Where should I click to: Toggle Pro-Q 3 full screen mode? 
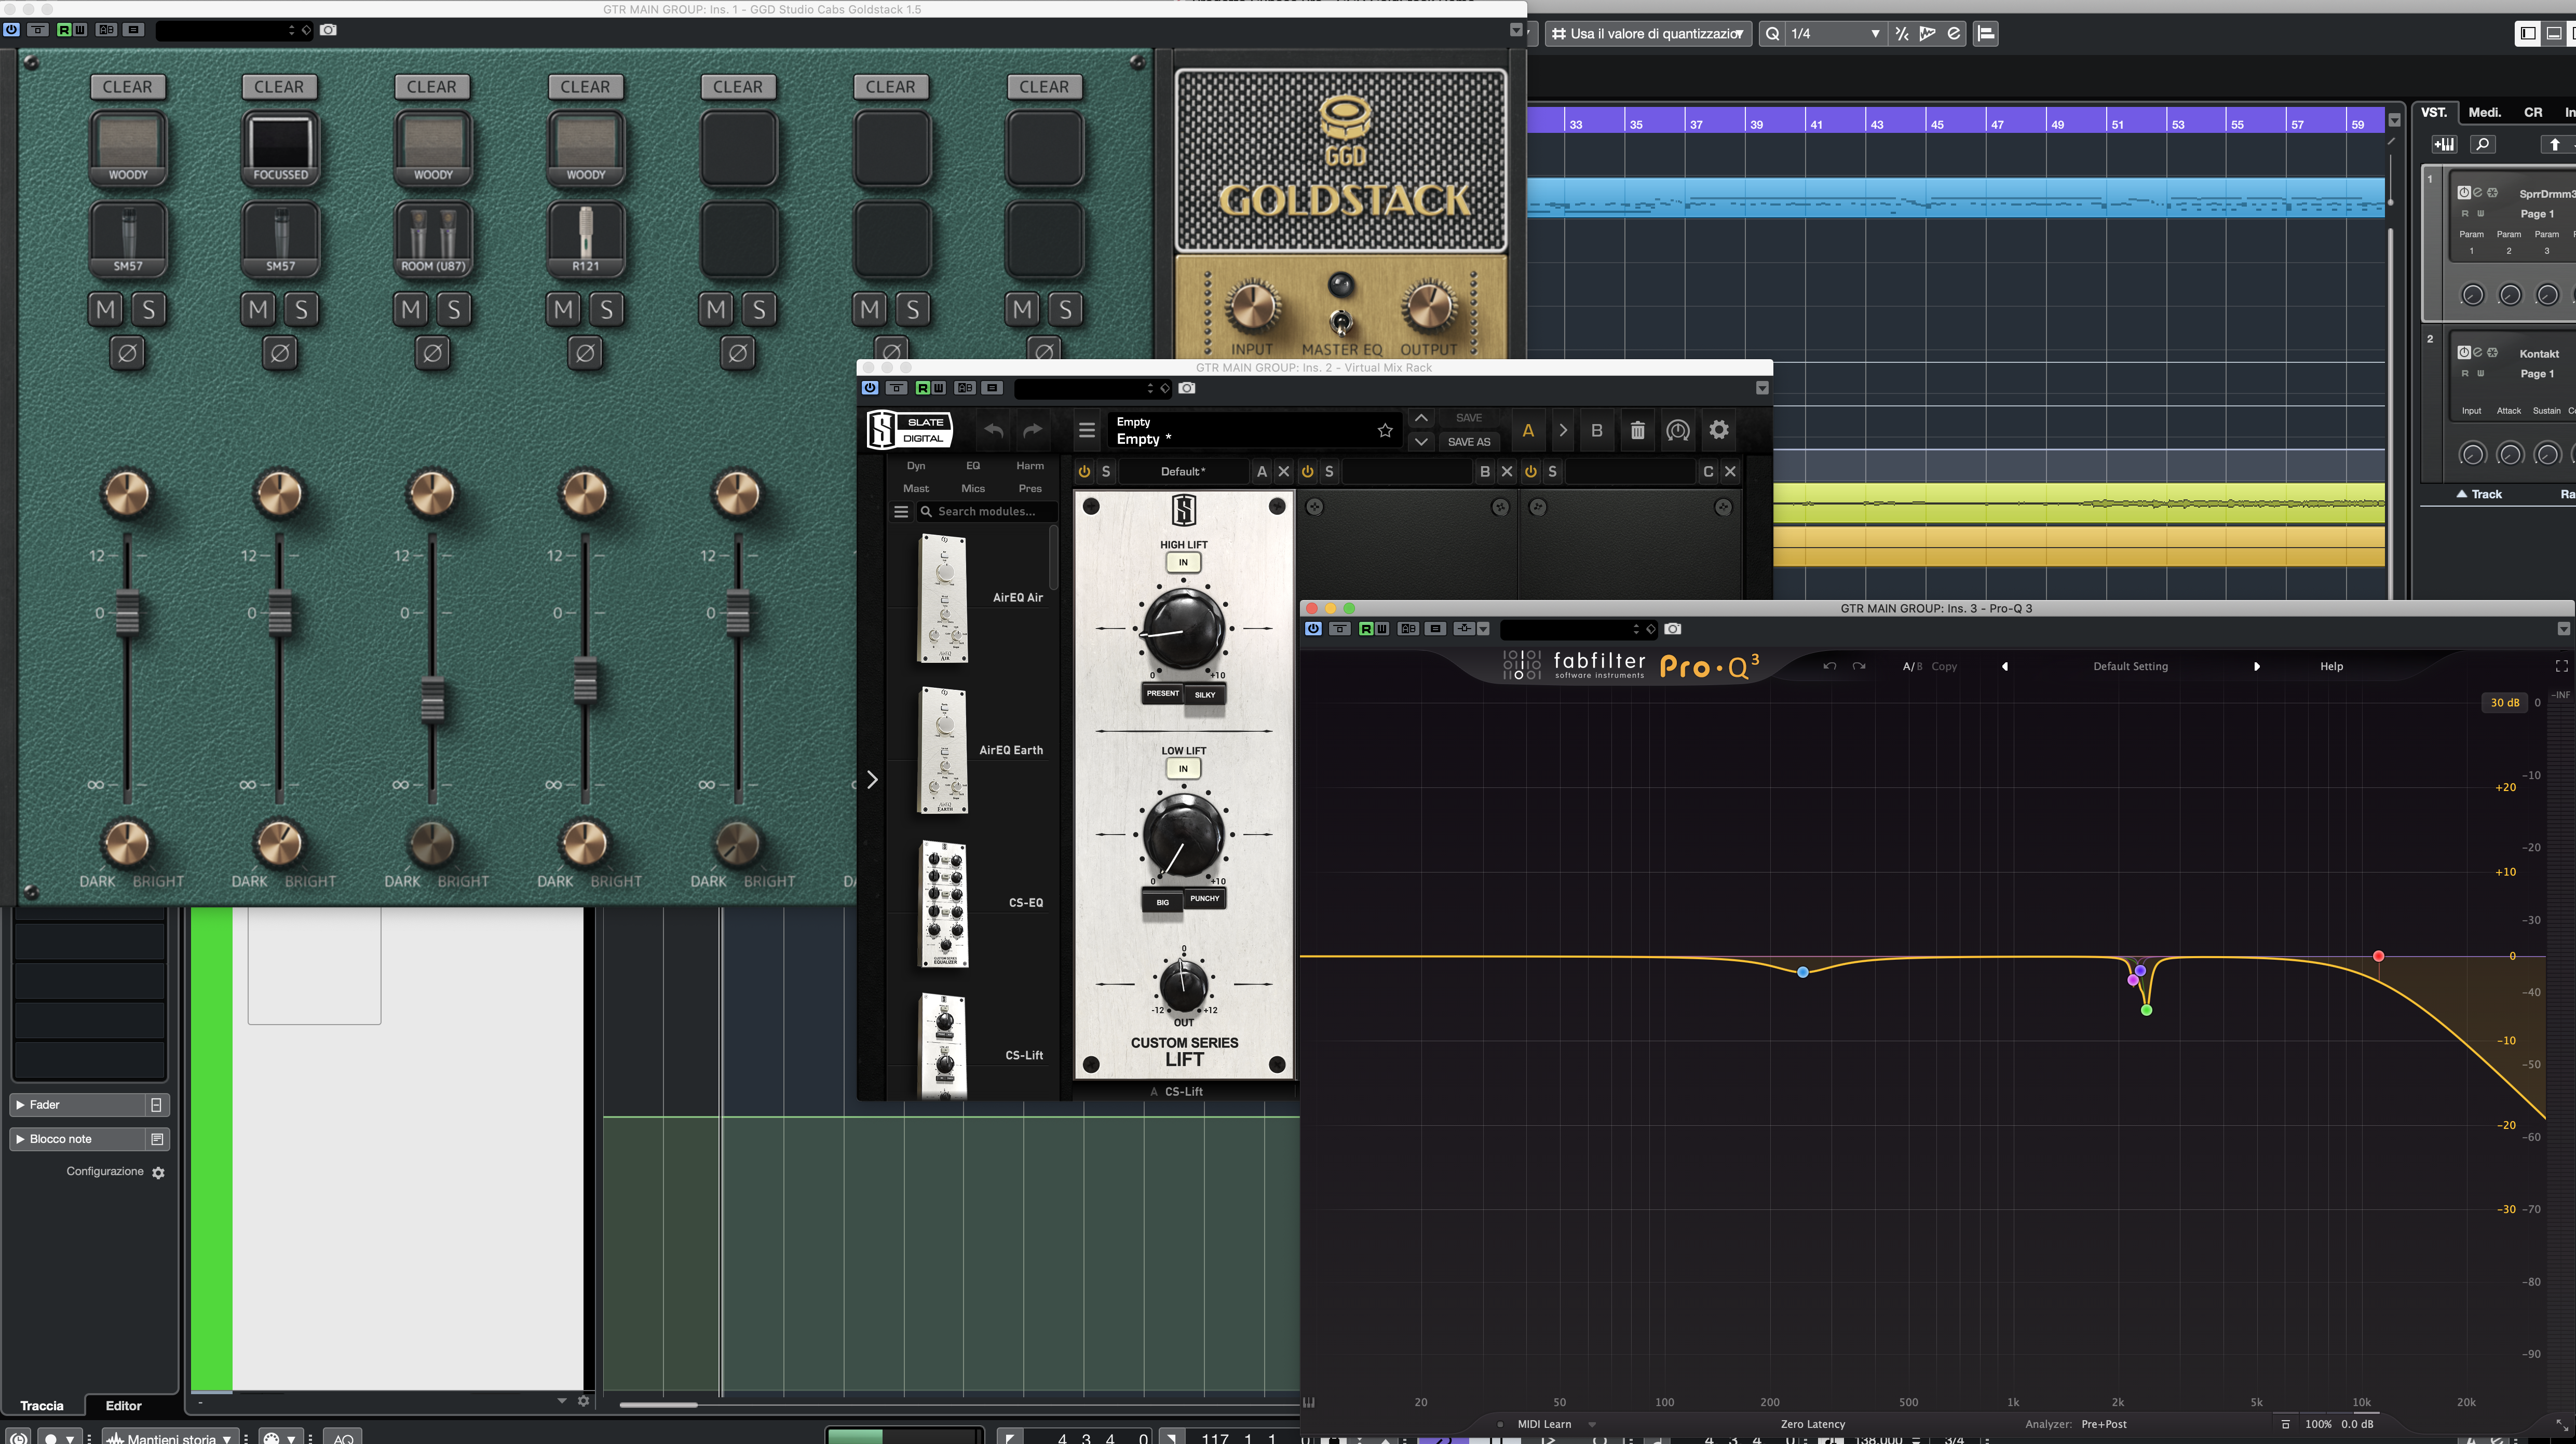tap(2561, 666)
